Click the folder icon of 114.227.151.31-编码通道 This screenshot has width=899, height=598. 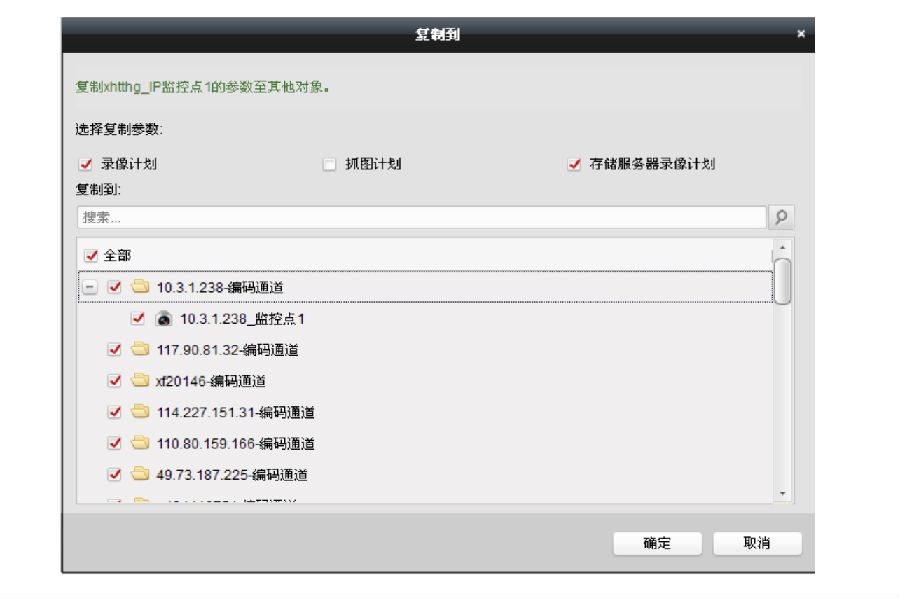point(138,412)
